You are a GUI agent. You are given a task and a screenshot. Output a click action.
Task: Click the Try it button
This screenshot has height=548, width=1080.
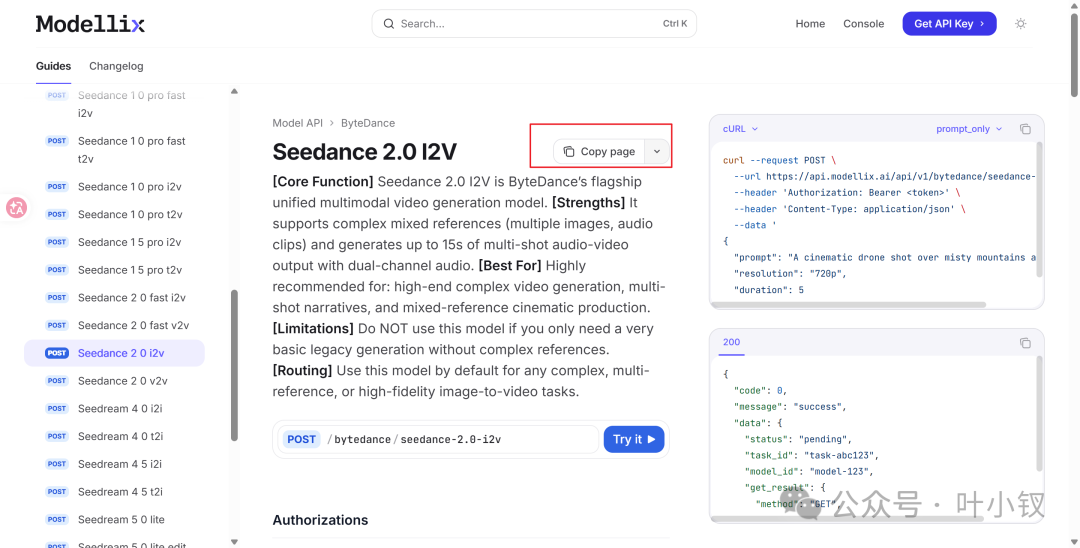click(634, 439)
